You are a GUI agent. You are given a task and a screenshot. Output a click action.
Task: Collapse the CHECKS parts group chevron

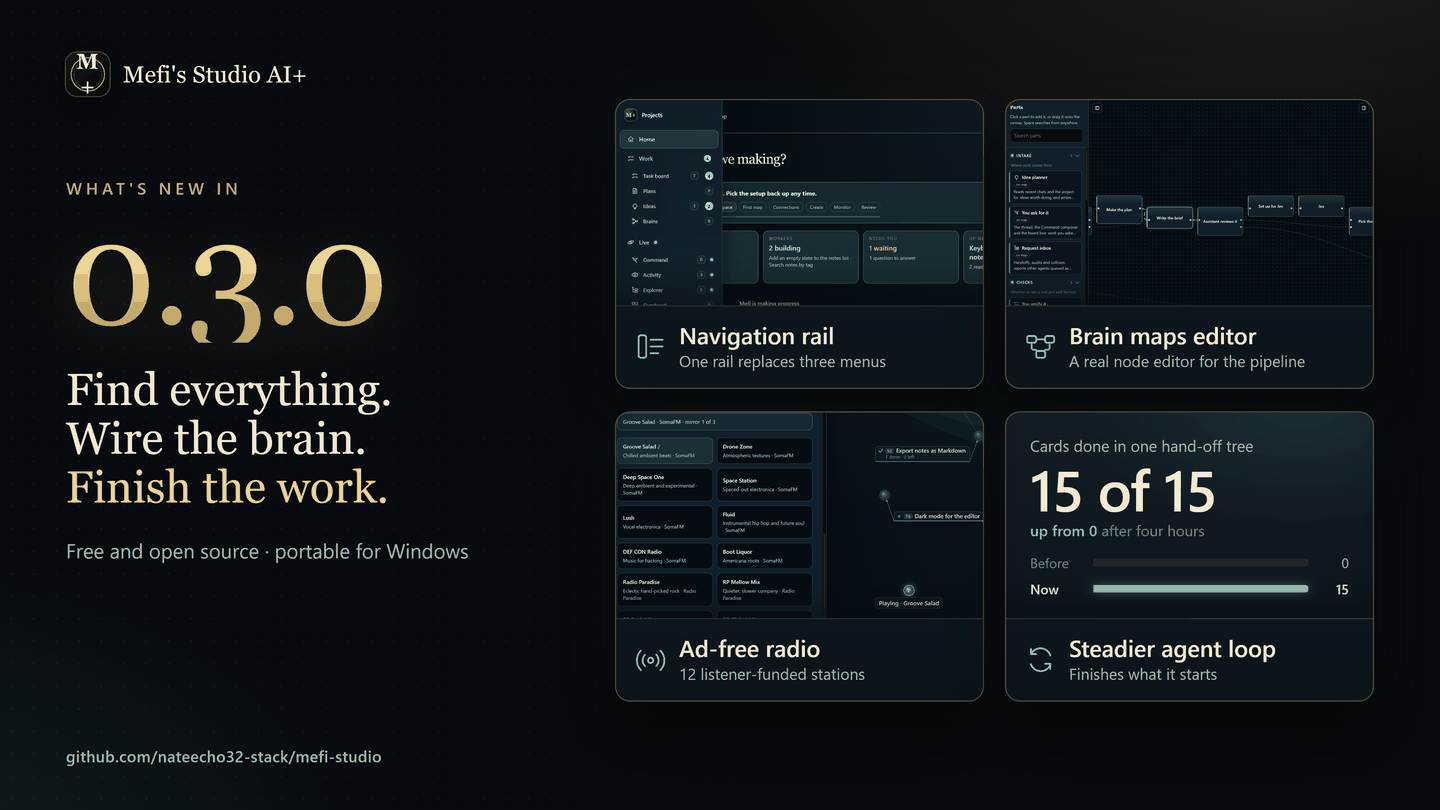[x=1077, y=283]
